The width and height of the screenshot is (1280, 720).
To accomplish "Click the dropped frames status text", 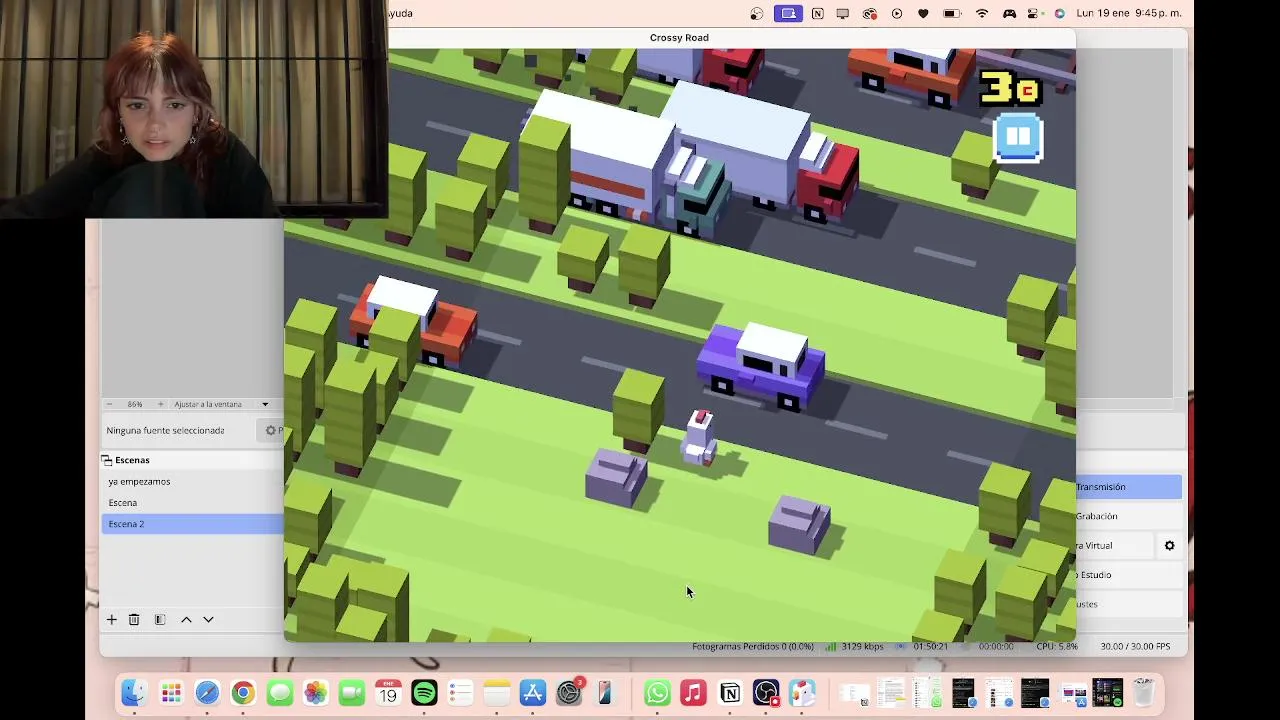I will [x=753, y=647].
